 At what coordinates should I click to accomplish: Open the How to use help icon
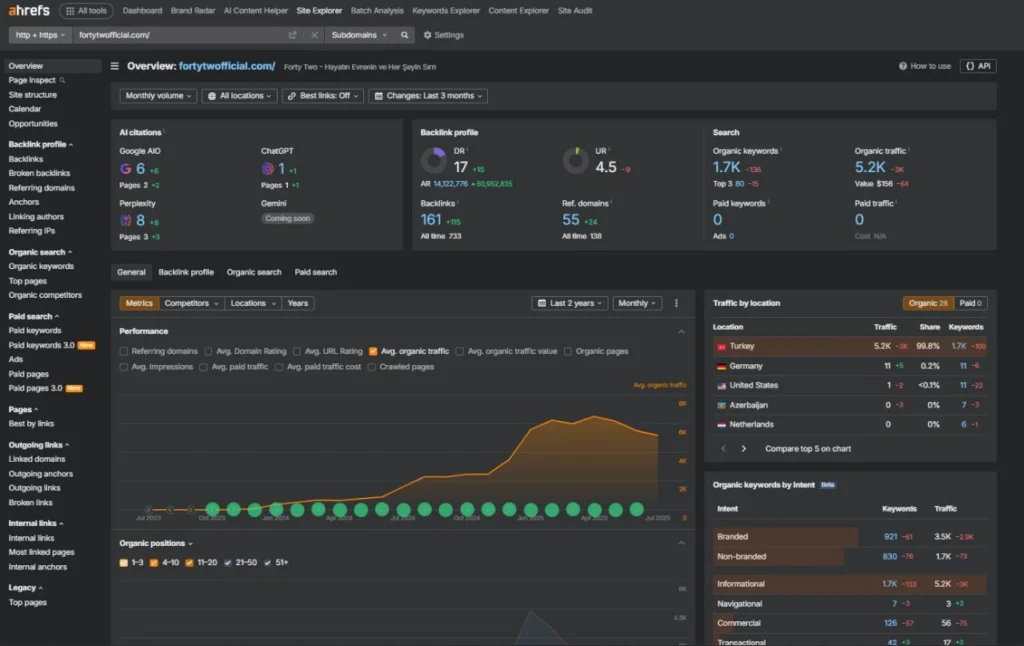pos(905,66)
